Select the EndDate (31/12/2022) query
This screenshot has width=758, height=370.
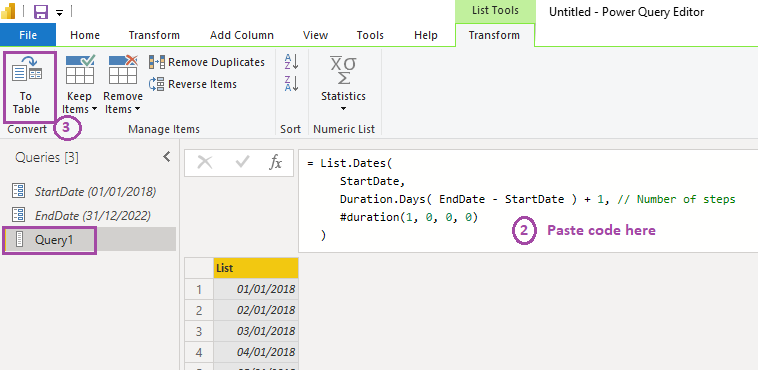(x=88, y=215)
